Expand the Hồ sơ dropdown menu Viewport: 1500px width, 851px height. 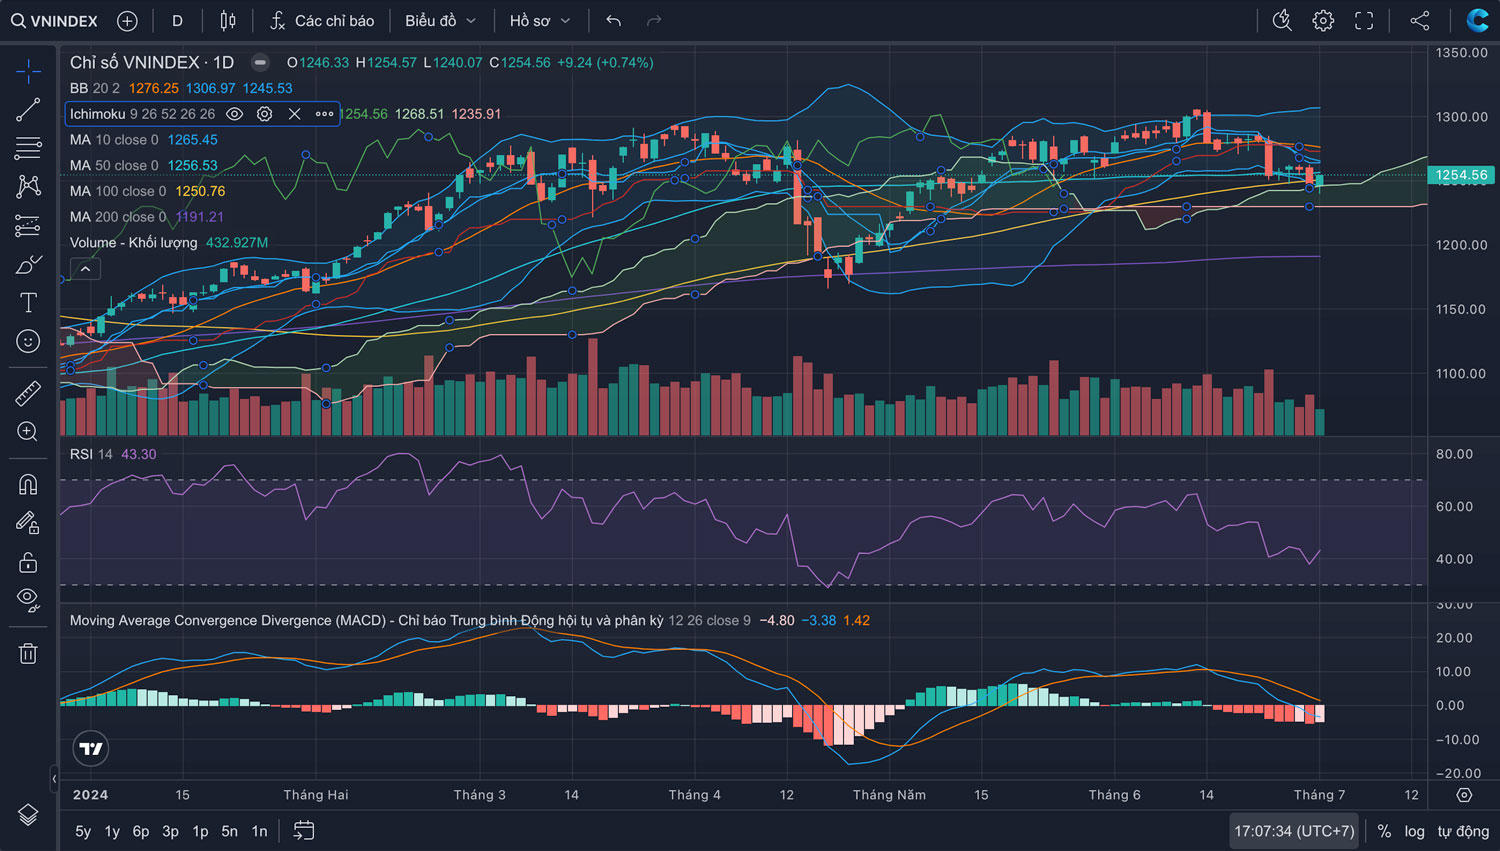coord(540,21)
